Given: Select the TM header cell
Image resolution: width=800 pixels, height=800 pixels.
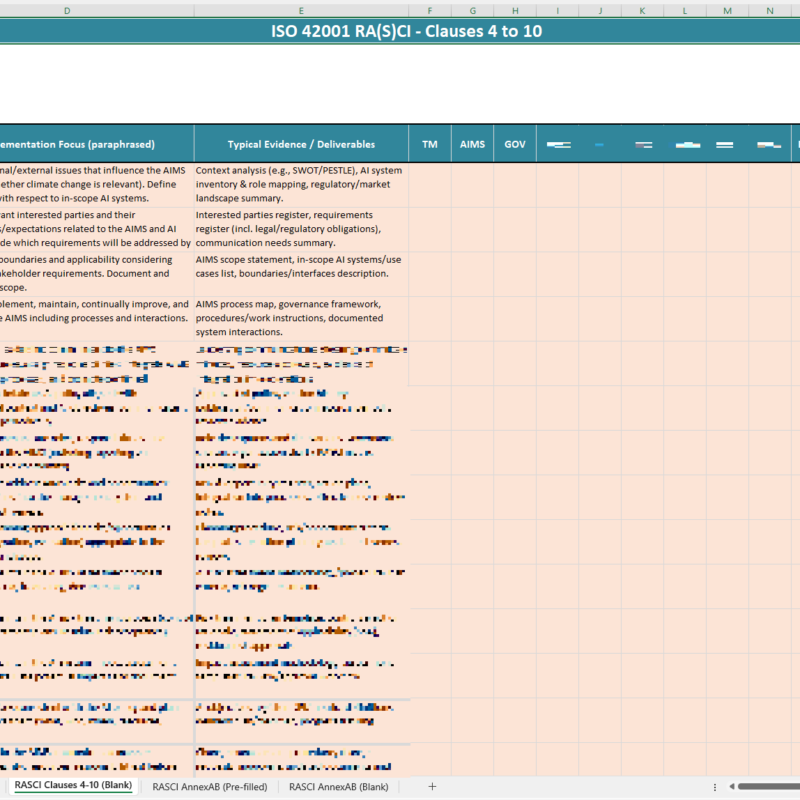Looking at the screenshot, I should [x=429, y=143].
